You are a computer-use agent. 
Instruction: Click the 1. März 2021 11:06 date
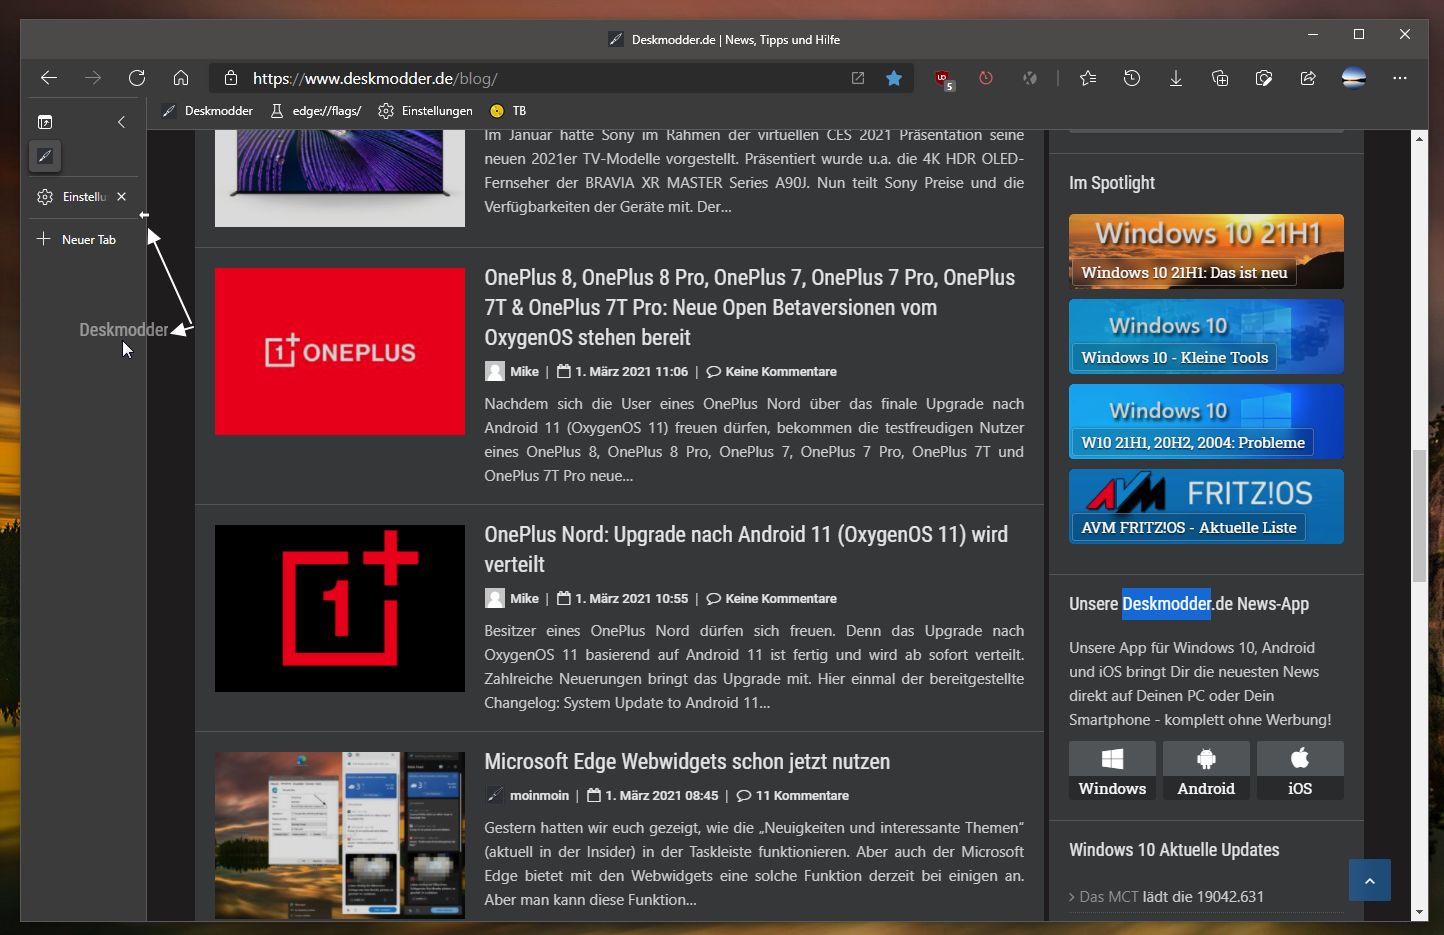[631, 371]
